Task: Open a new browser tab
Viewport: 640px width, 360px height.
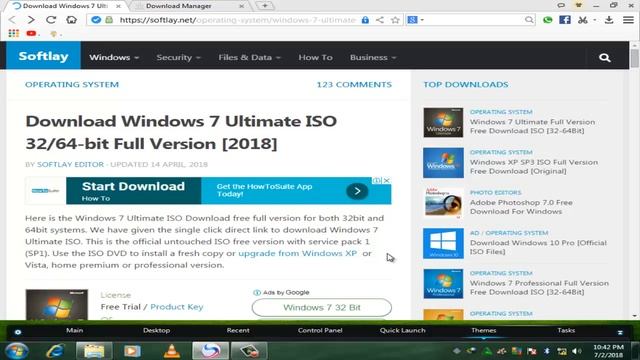Action: point(265,6)
